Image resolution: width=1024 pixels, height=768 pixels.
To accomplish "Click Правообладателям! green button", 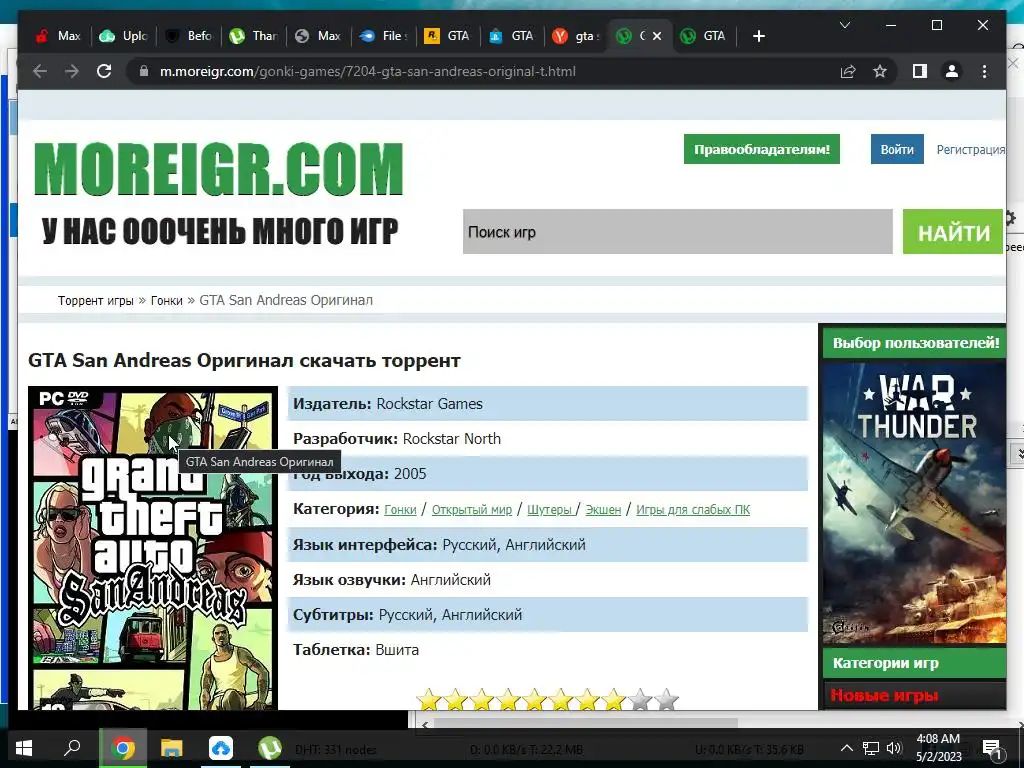I will pos(761,149).
